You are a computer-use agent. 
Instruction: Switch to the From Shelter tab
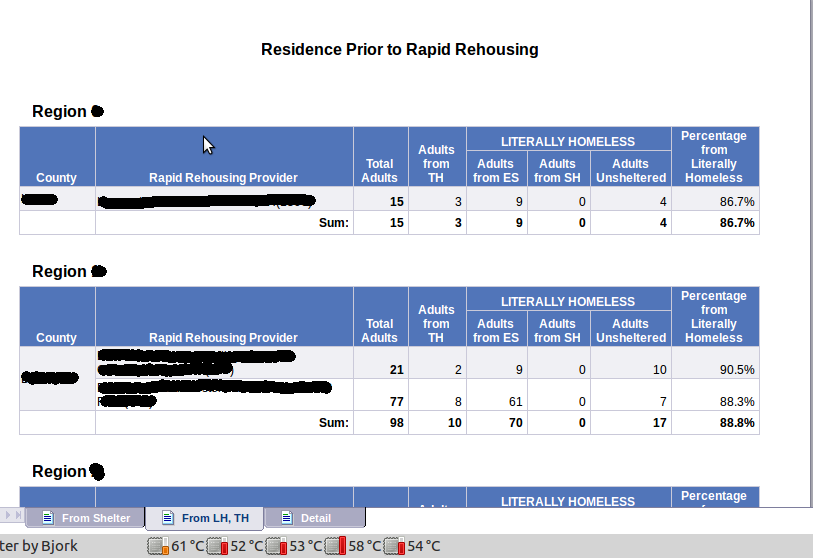point(95,518)
